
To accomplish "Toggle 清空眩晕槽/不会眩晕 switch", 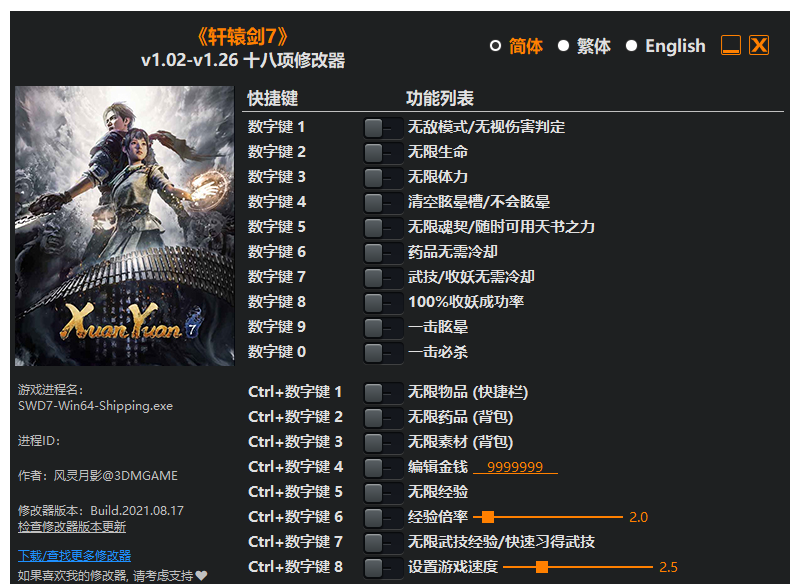I will click(x=383, y=203).
